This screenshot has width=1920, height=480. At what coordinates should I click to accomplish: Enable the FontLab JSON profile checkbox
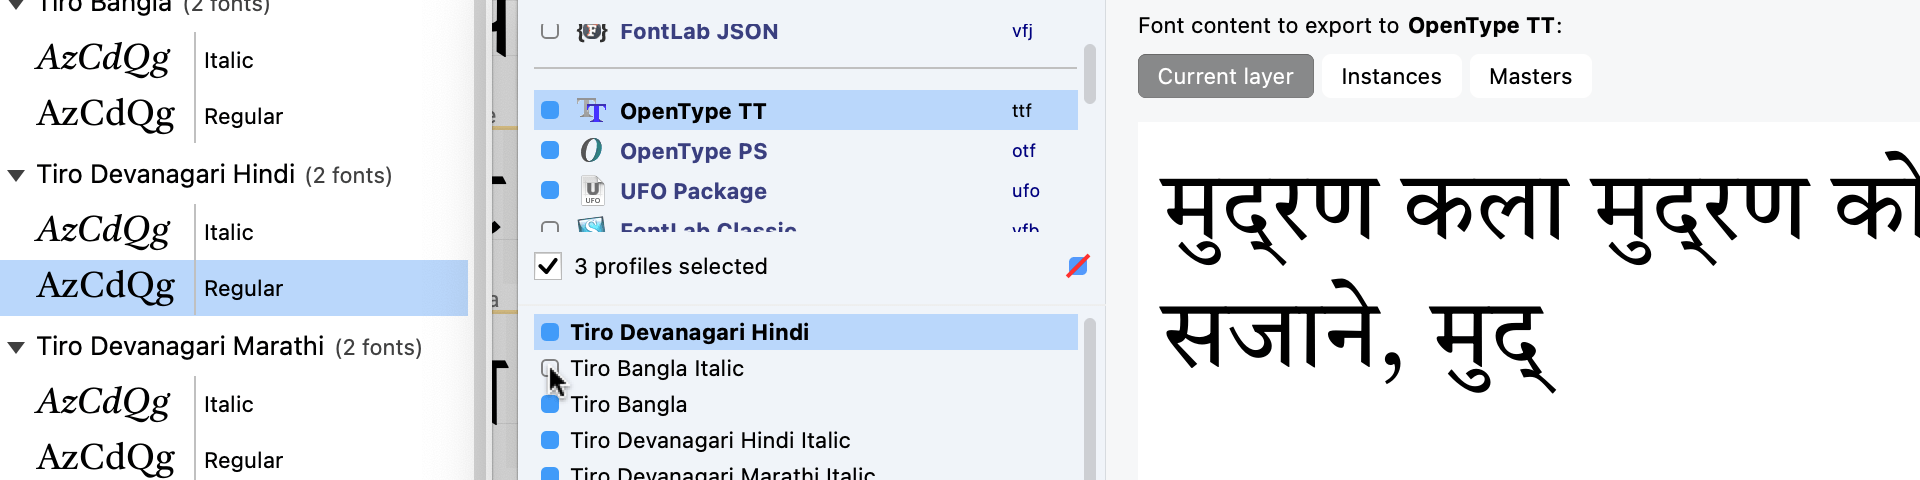click(x=550, y=31)
